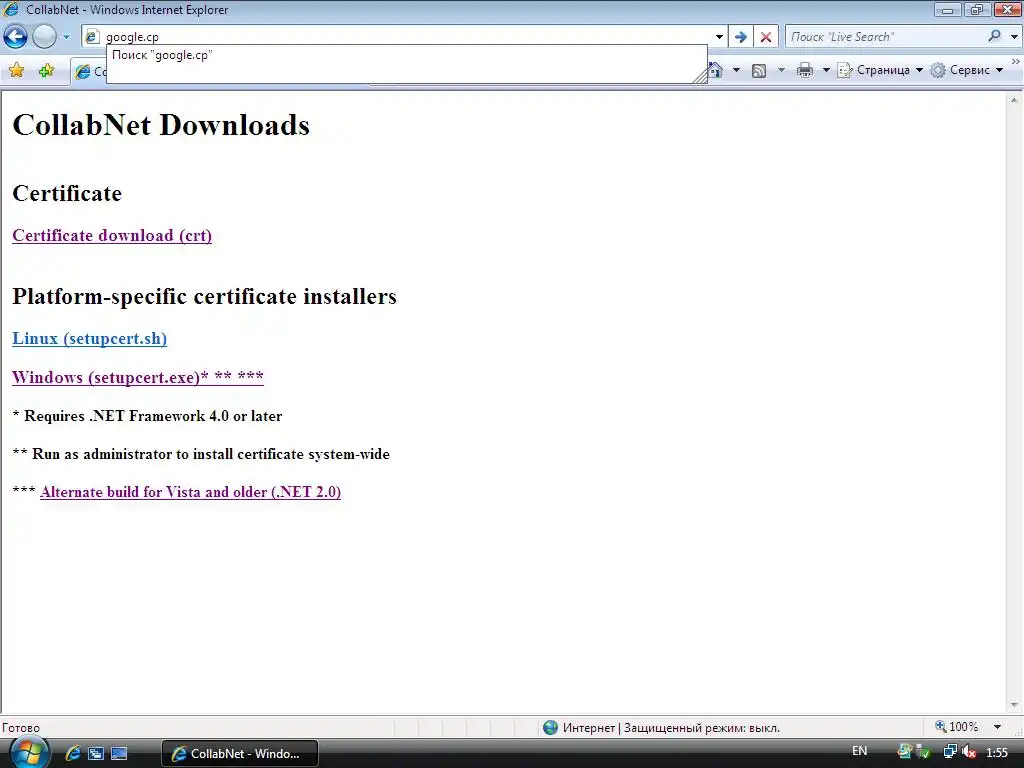Stop loading with the red X button
The width and height of the screenshot is (1024, 768).
point(766,37)
